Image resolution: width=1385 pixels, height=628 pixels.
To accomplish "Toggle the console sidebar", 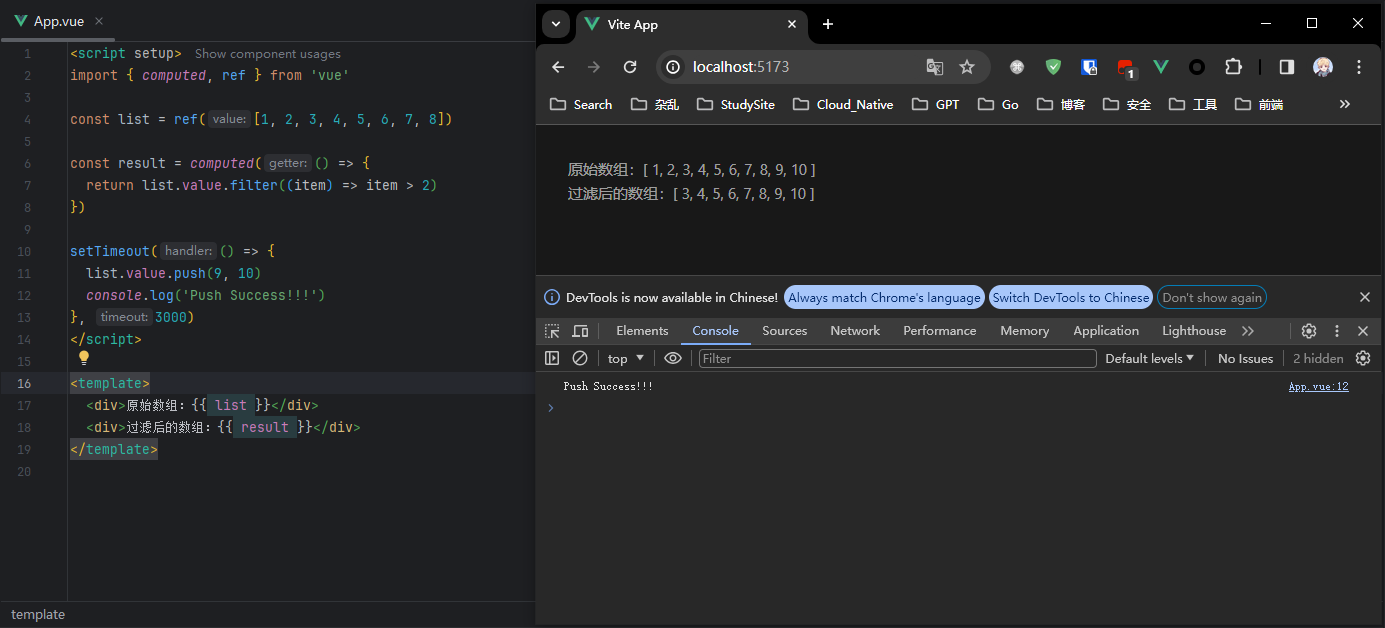I will pos(552,358).
